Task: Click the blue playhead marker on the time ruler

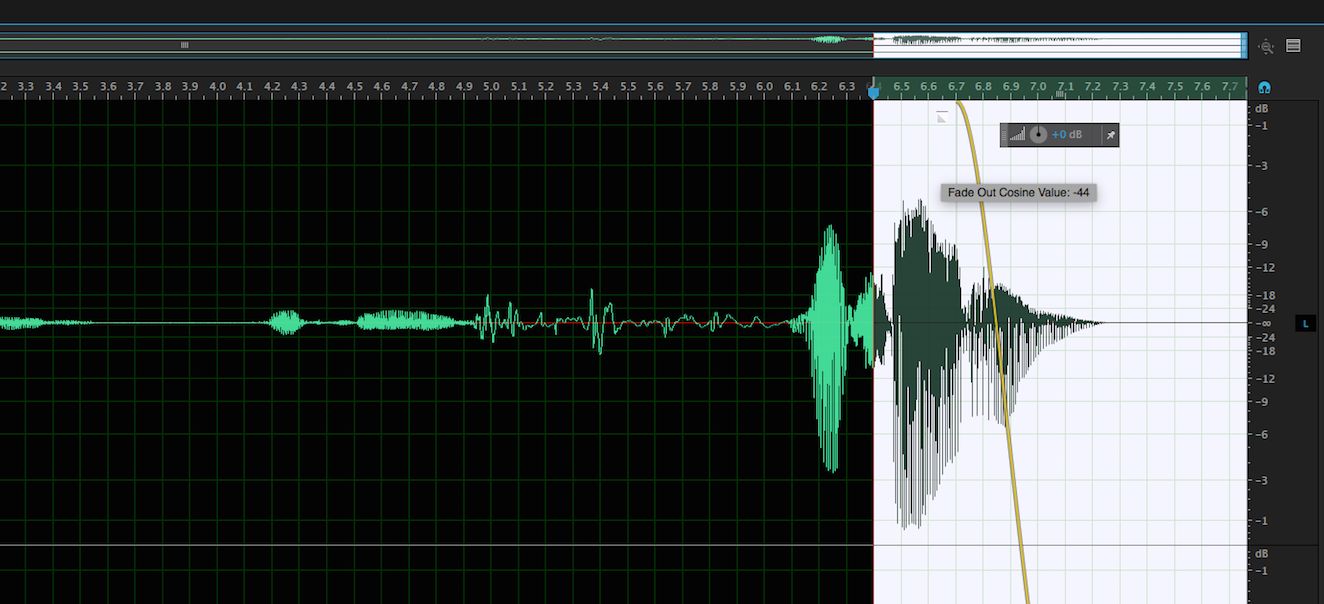Action: [x=875, y=92]
